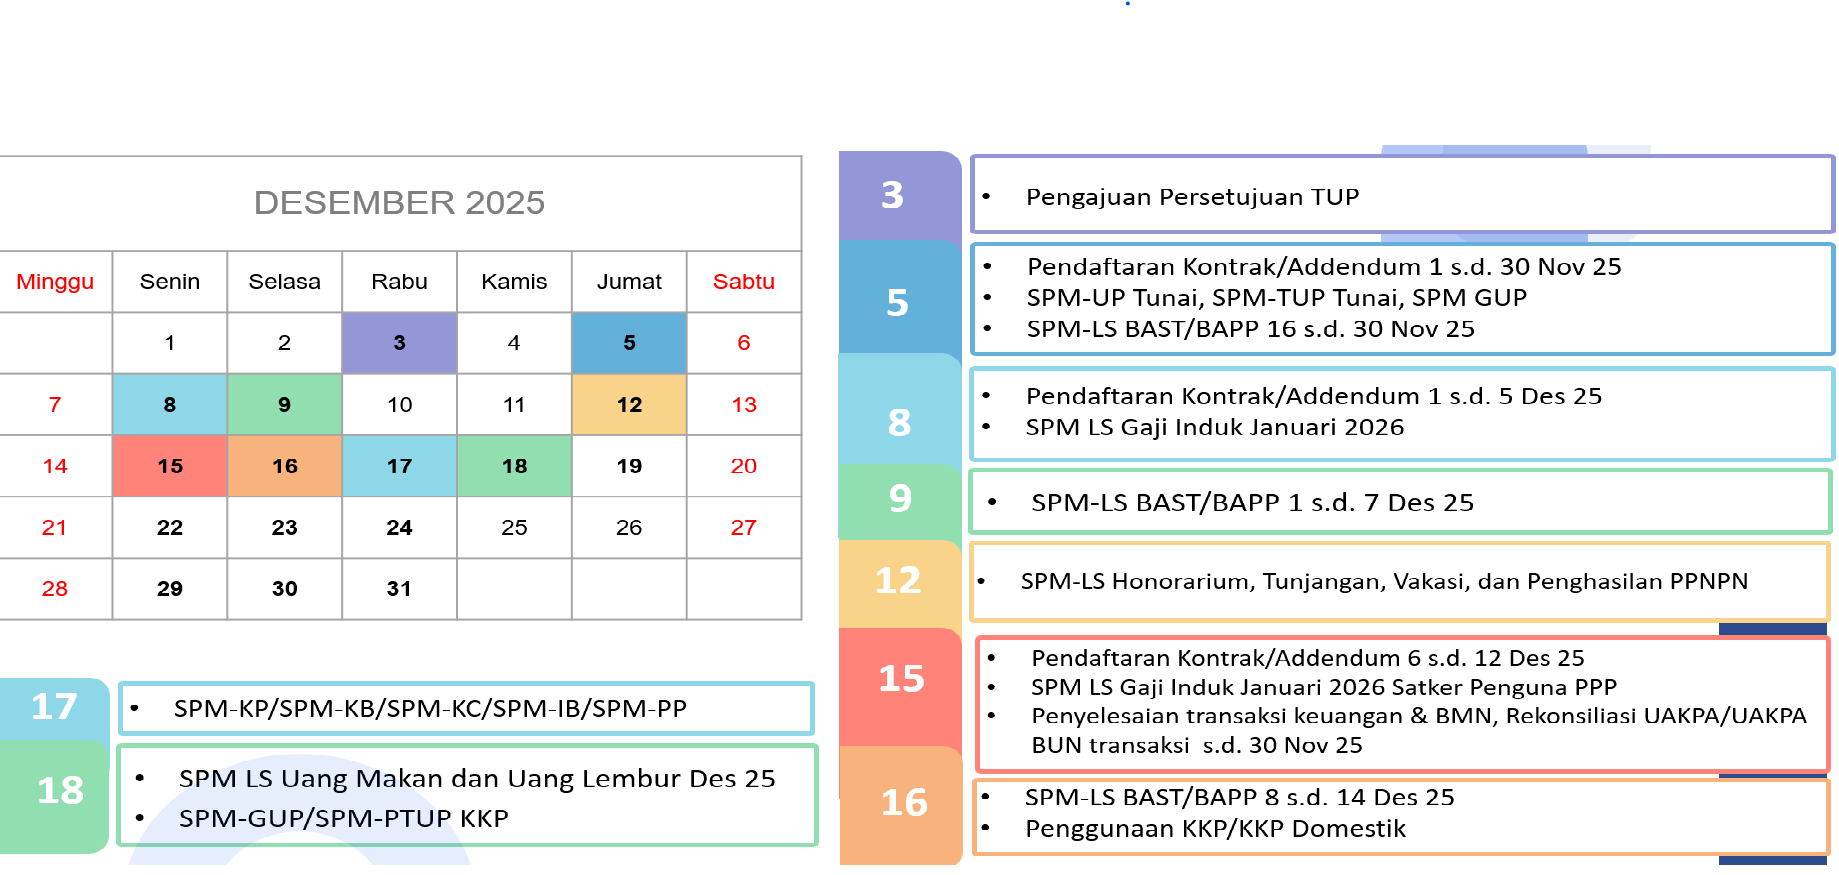
Task: Select the SPM-LS Honorarium, Tunjangan, Vakasi text
Action: coord(1384,582)
